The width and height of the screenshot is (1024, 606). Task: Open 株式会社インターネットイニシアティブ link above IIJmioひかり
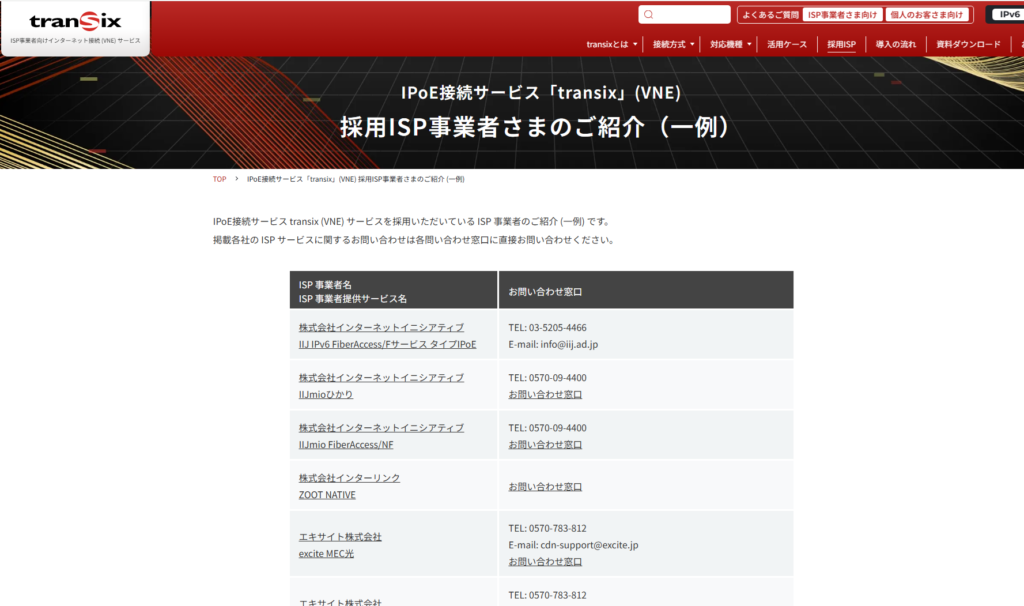(381, 377)
